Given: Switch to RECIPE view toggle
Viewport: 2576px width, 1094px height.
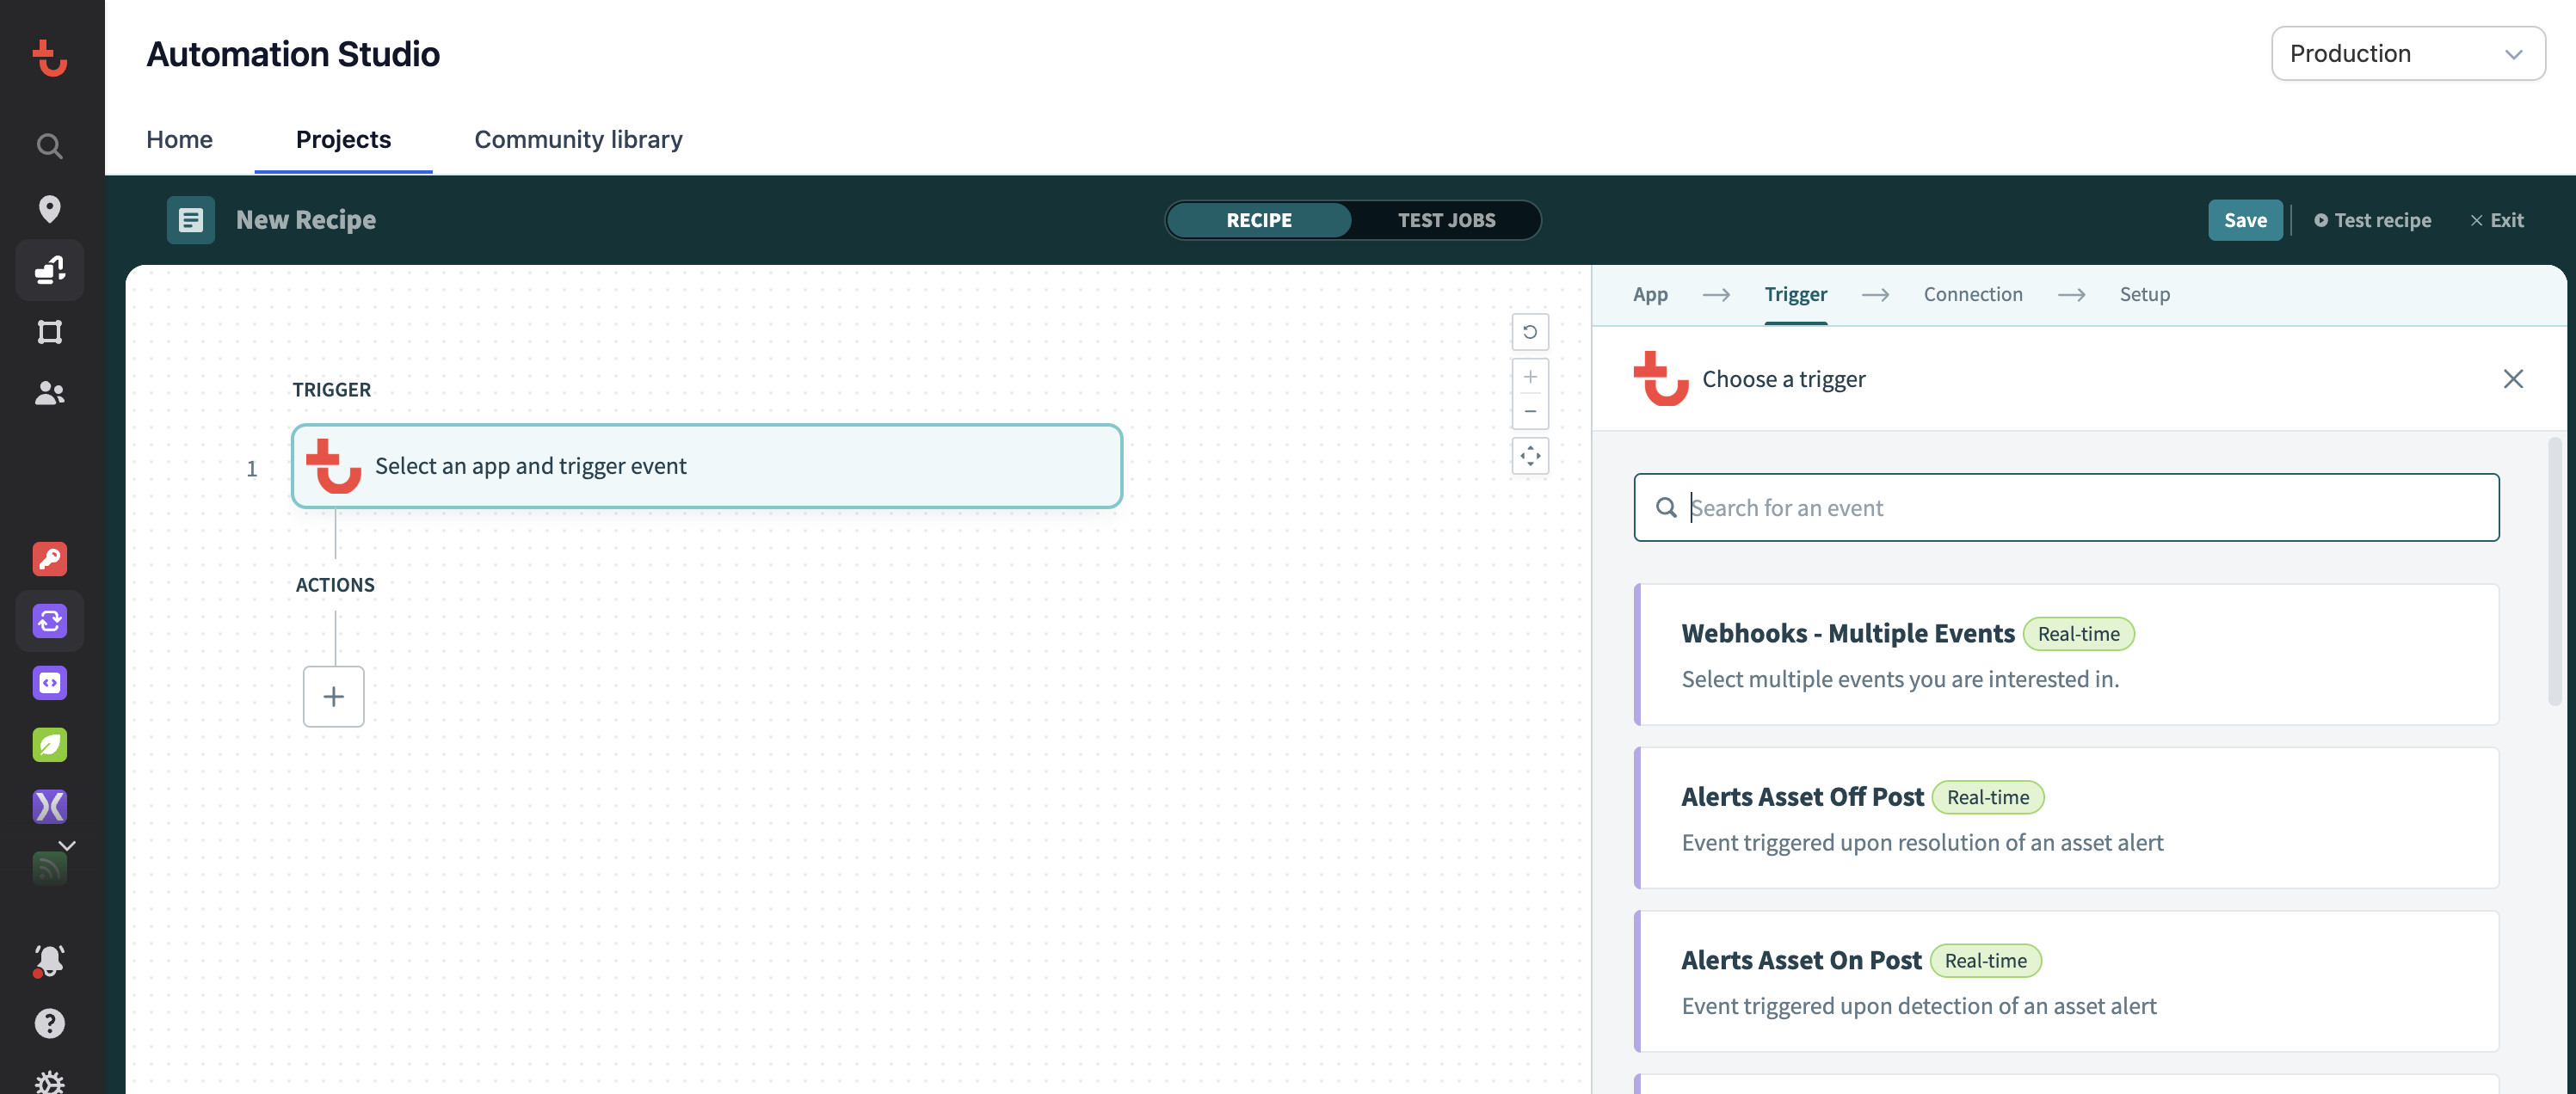Looking at the screenshot, I should coord(1258,220).
